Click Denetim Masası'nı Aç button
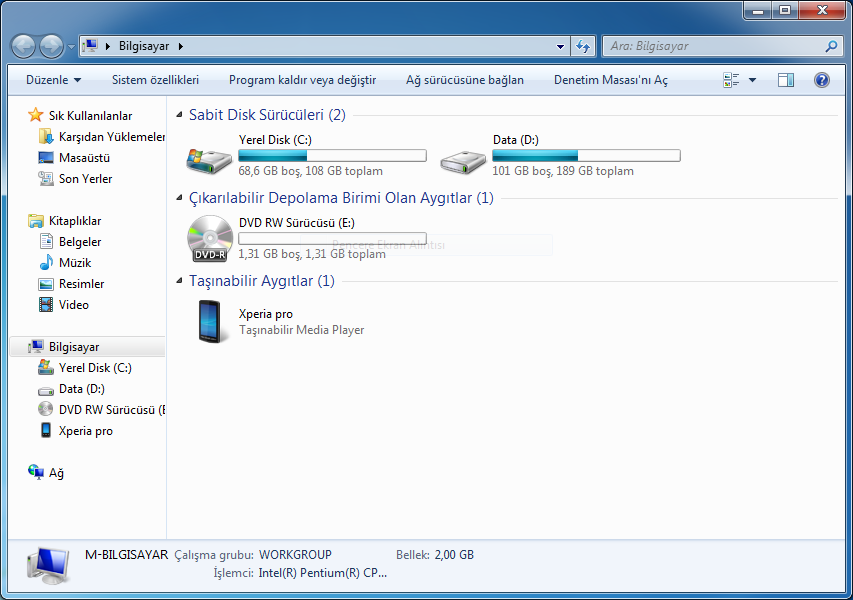853x600 pixels. (x=611, y=80)
